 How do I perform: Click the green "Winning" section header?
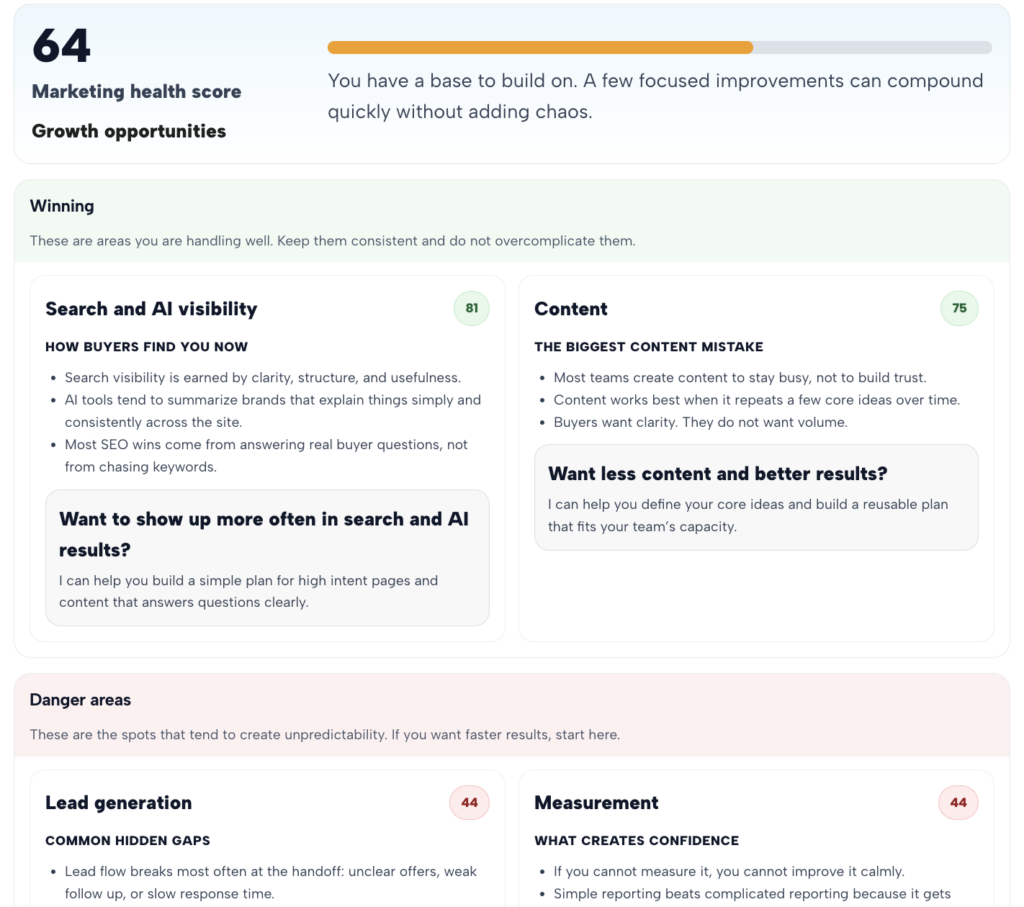coord(62,206)
